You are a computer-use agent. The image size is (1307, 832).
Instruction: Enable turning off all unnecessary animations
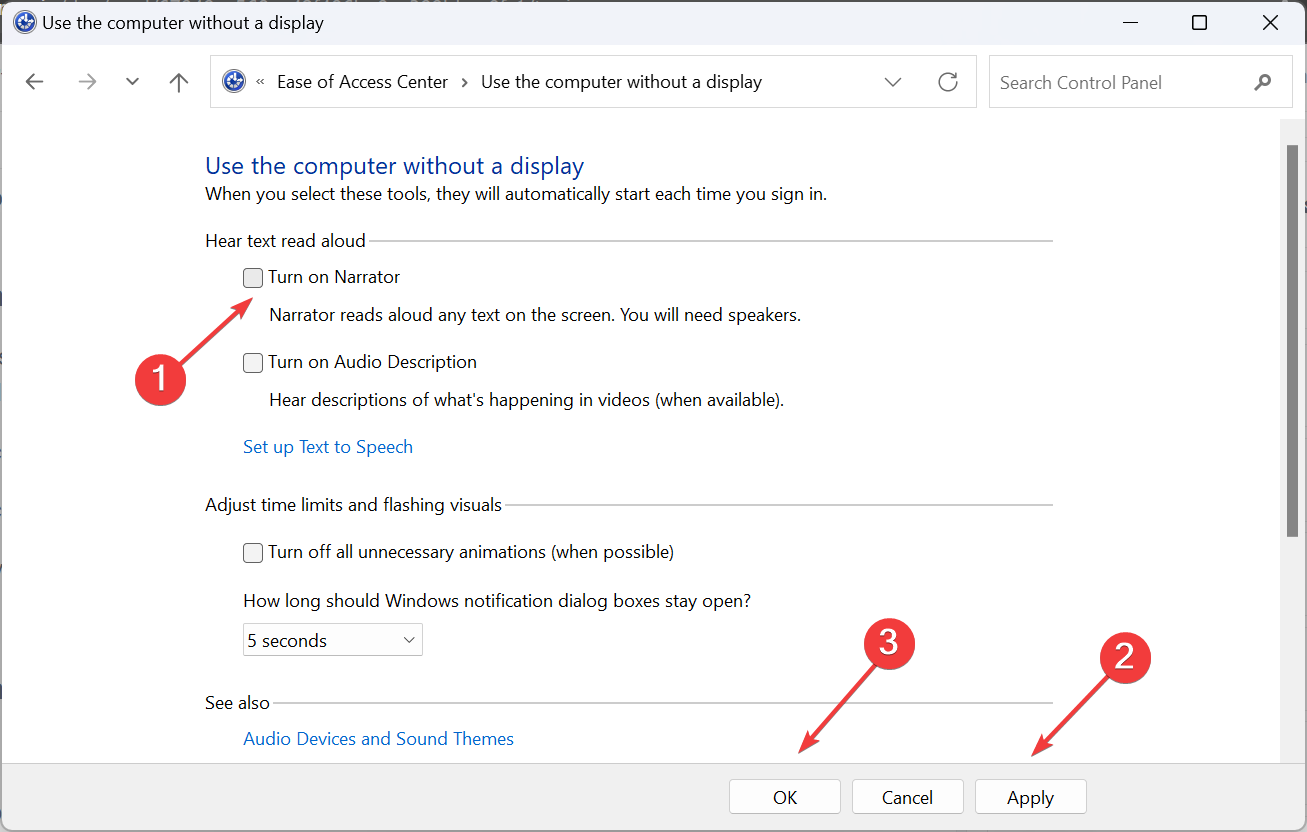point(252,552)
